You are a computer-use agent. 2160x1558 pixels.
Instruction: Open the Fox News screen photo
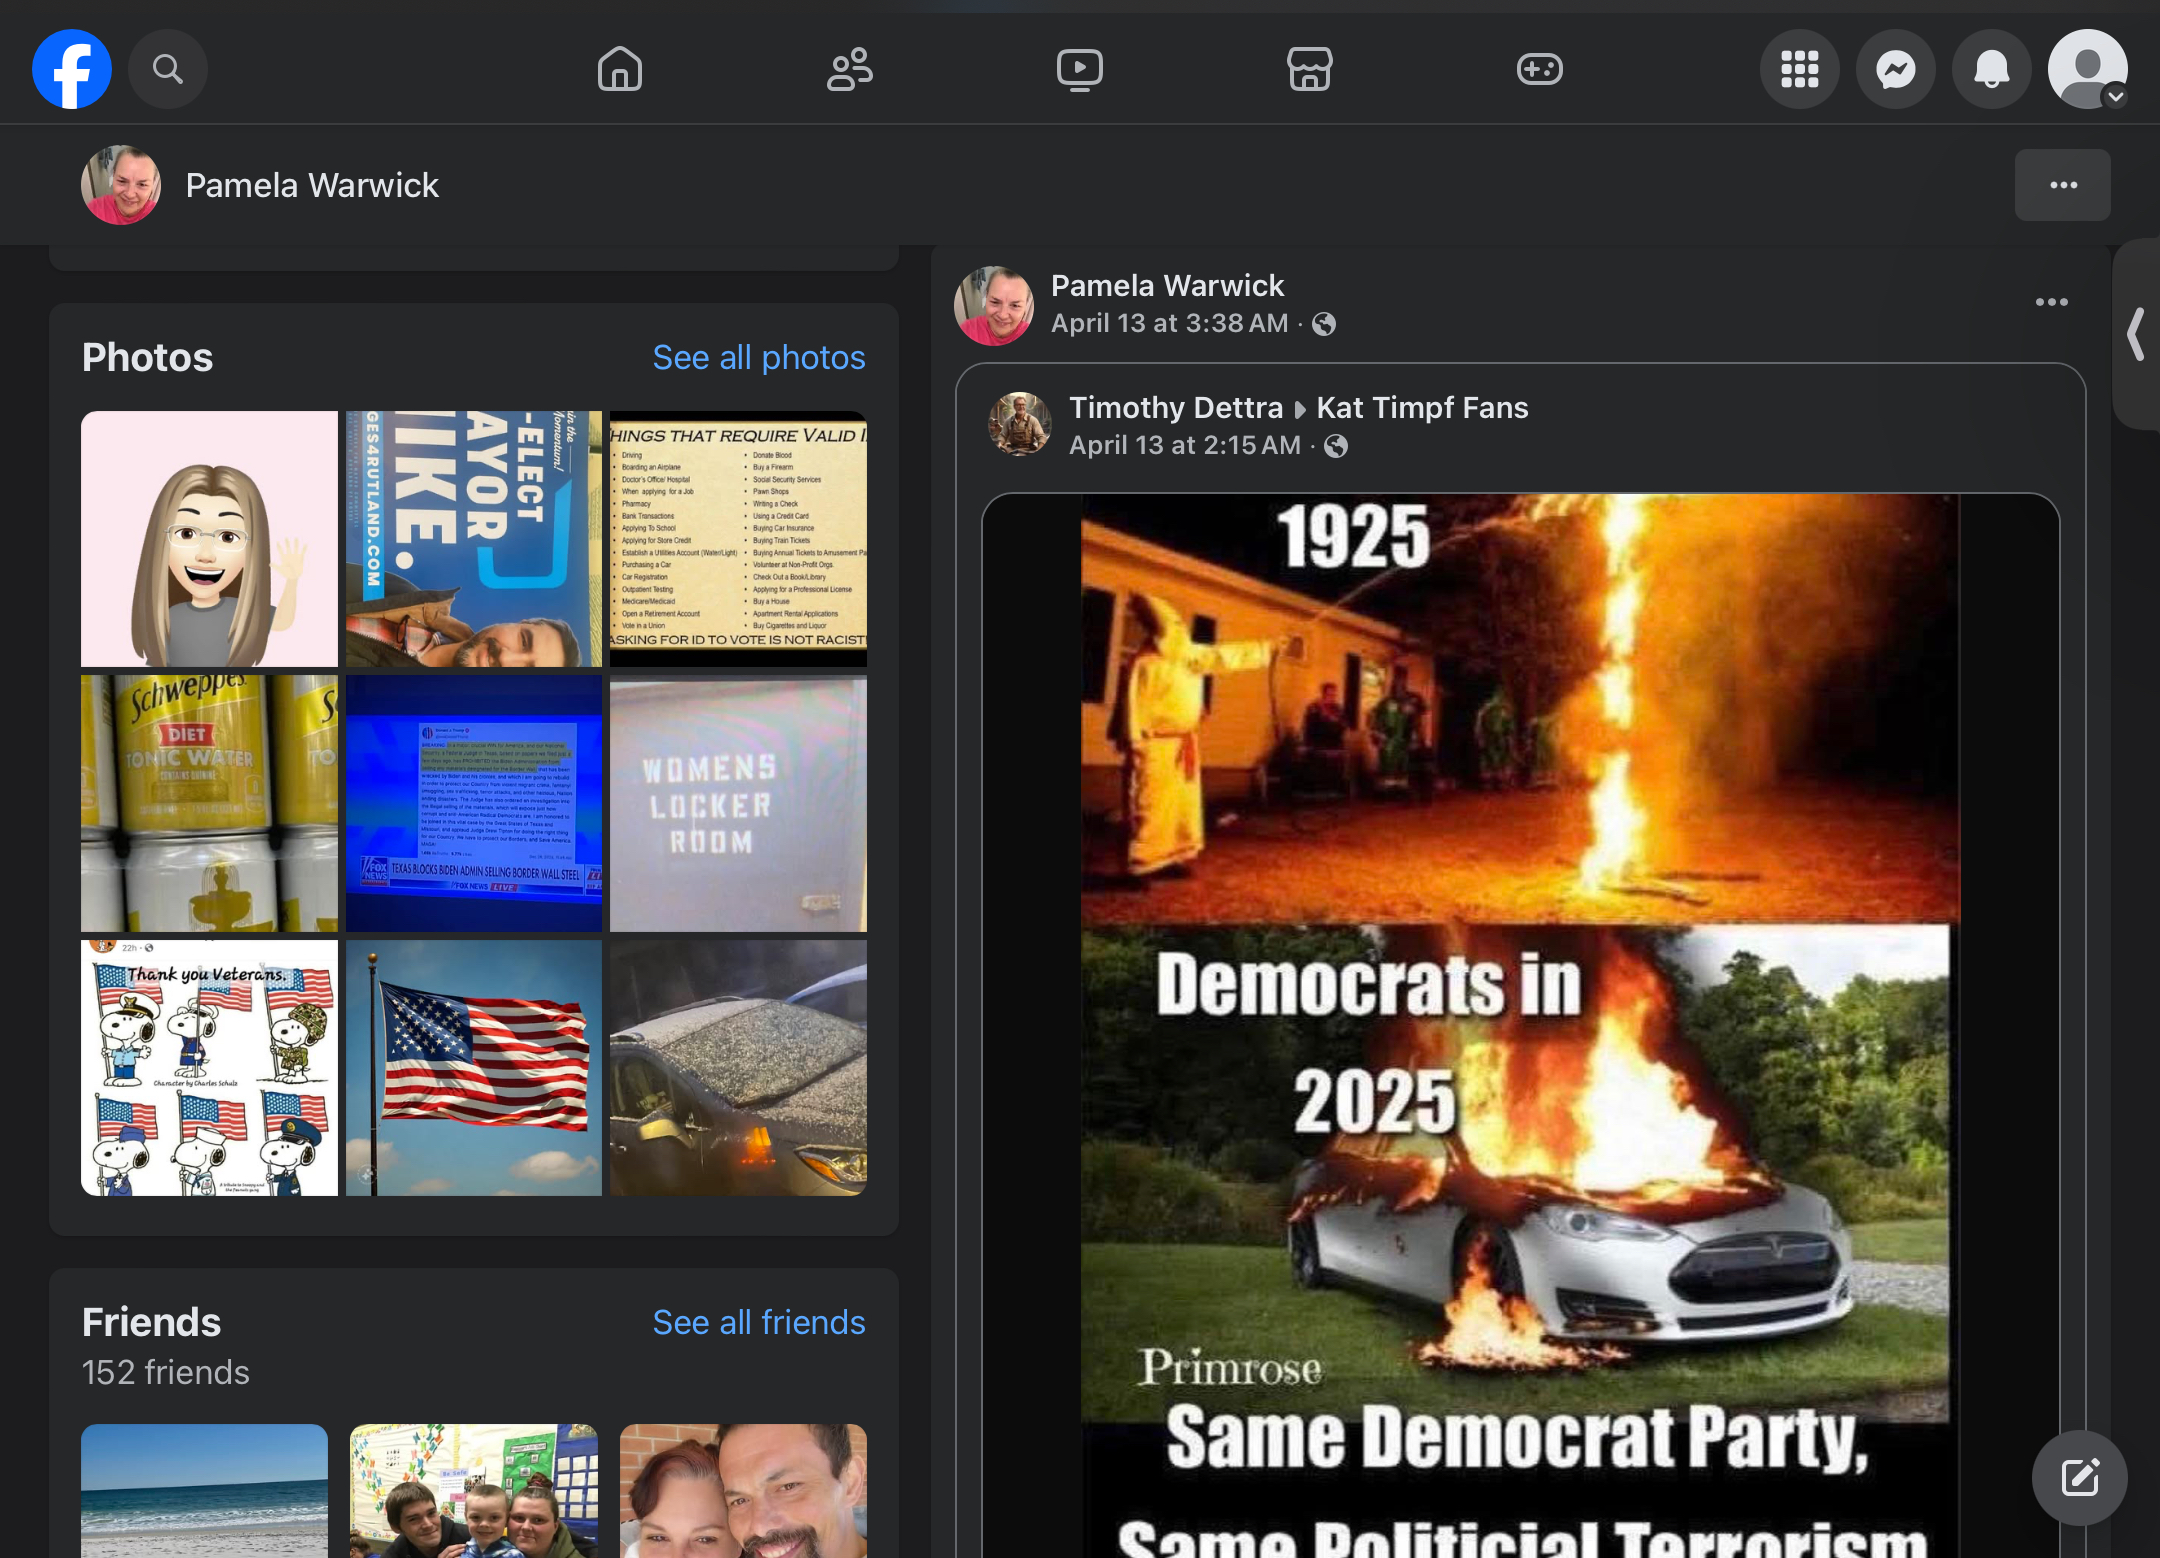tap(474, 803)
